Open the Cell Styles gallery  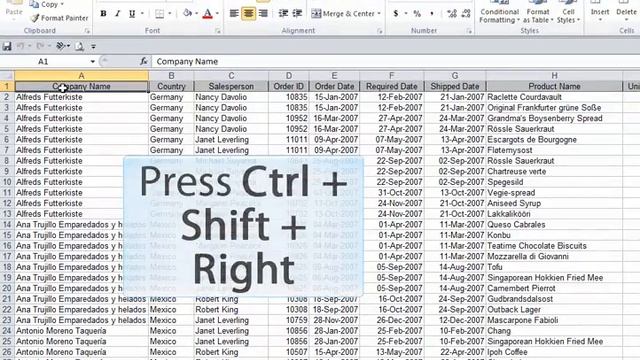coord(568,12)
